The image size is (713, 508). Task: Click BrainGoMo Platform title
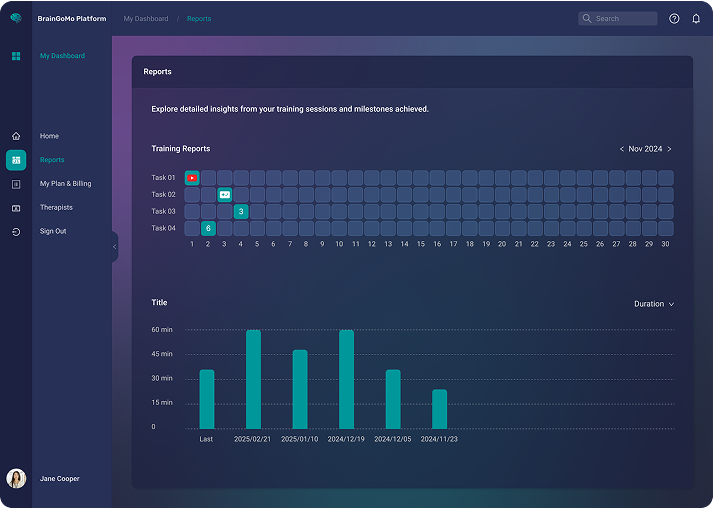pyautogui.click(x=72, y=19)
